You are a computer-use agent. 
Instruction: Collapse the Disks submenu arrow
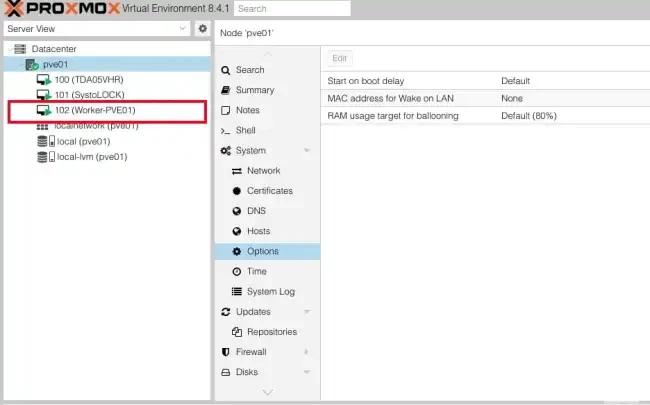tap(307, 372)
